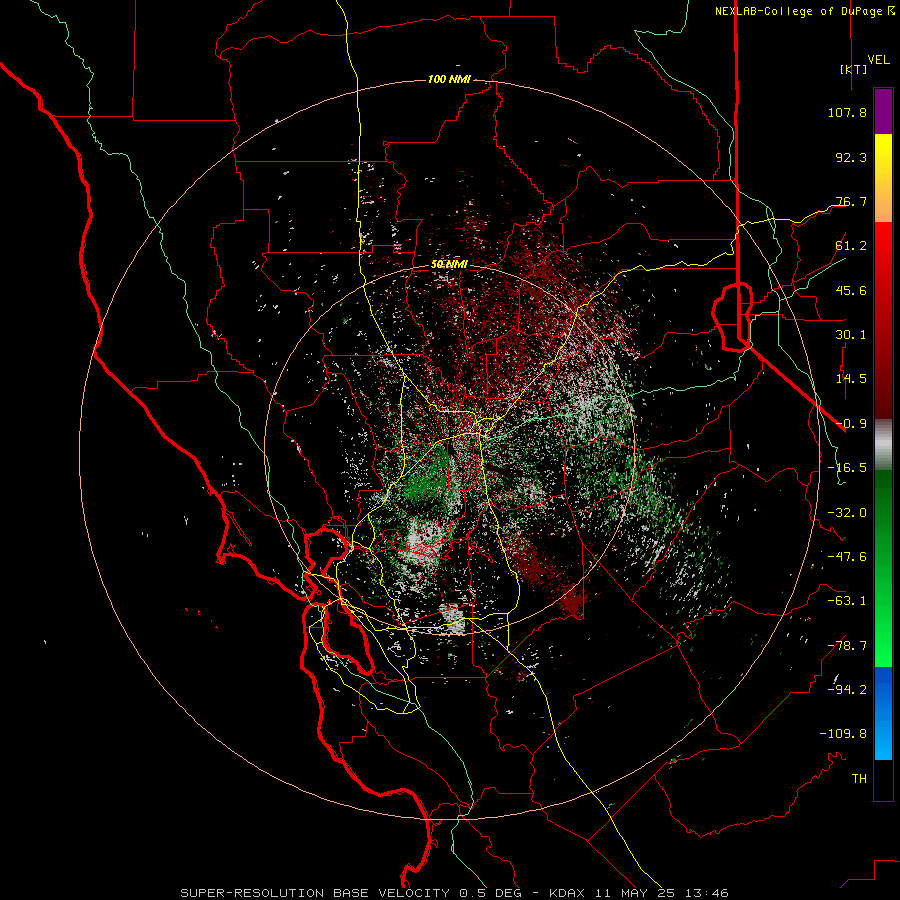This screenshot has height=900, width=900.
Task: Click the TH legend label
Action: (859, 779)
